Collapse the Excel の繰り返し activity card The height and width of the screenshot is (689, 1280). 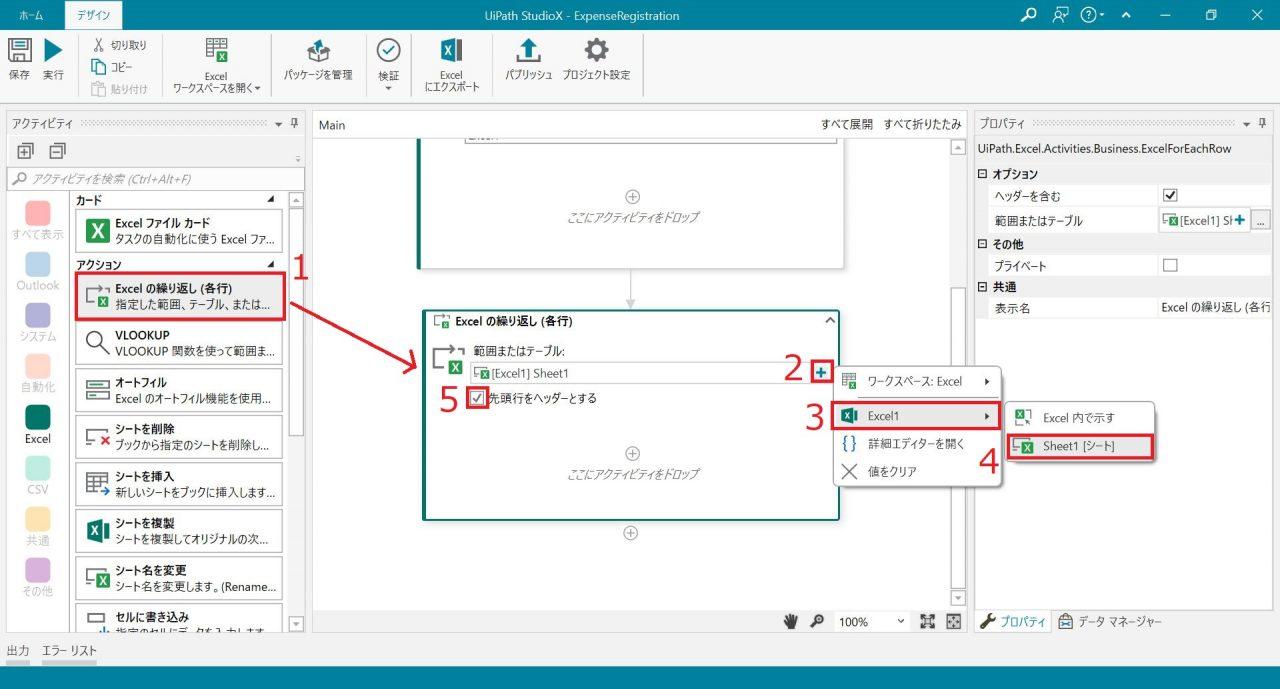(x=828, y=321)
